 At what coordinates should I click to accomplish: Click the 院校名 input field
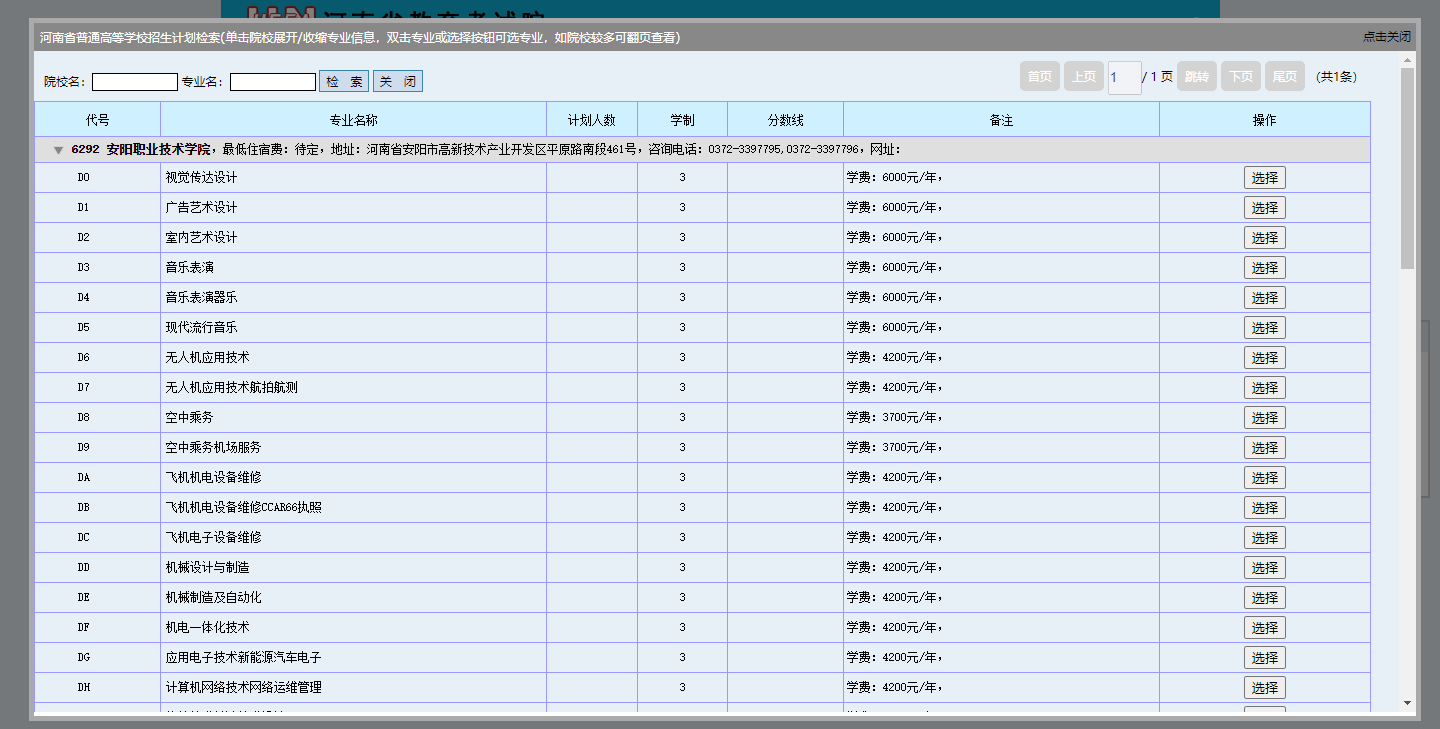point(135,82)
